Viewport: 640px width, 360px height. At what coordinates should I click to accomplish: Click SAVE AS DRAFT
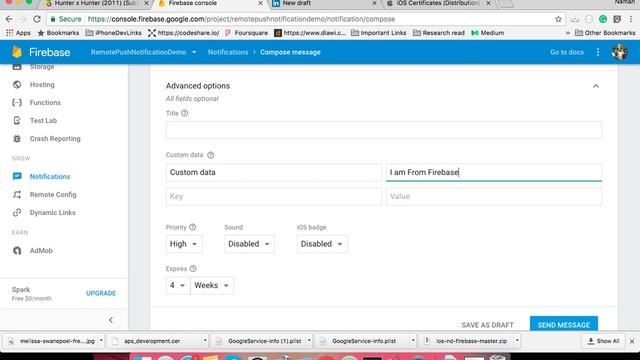(x=487, y=325)
